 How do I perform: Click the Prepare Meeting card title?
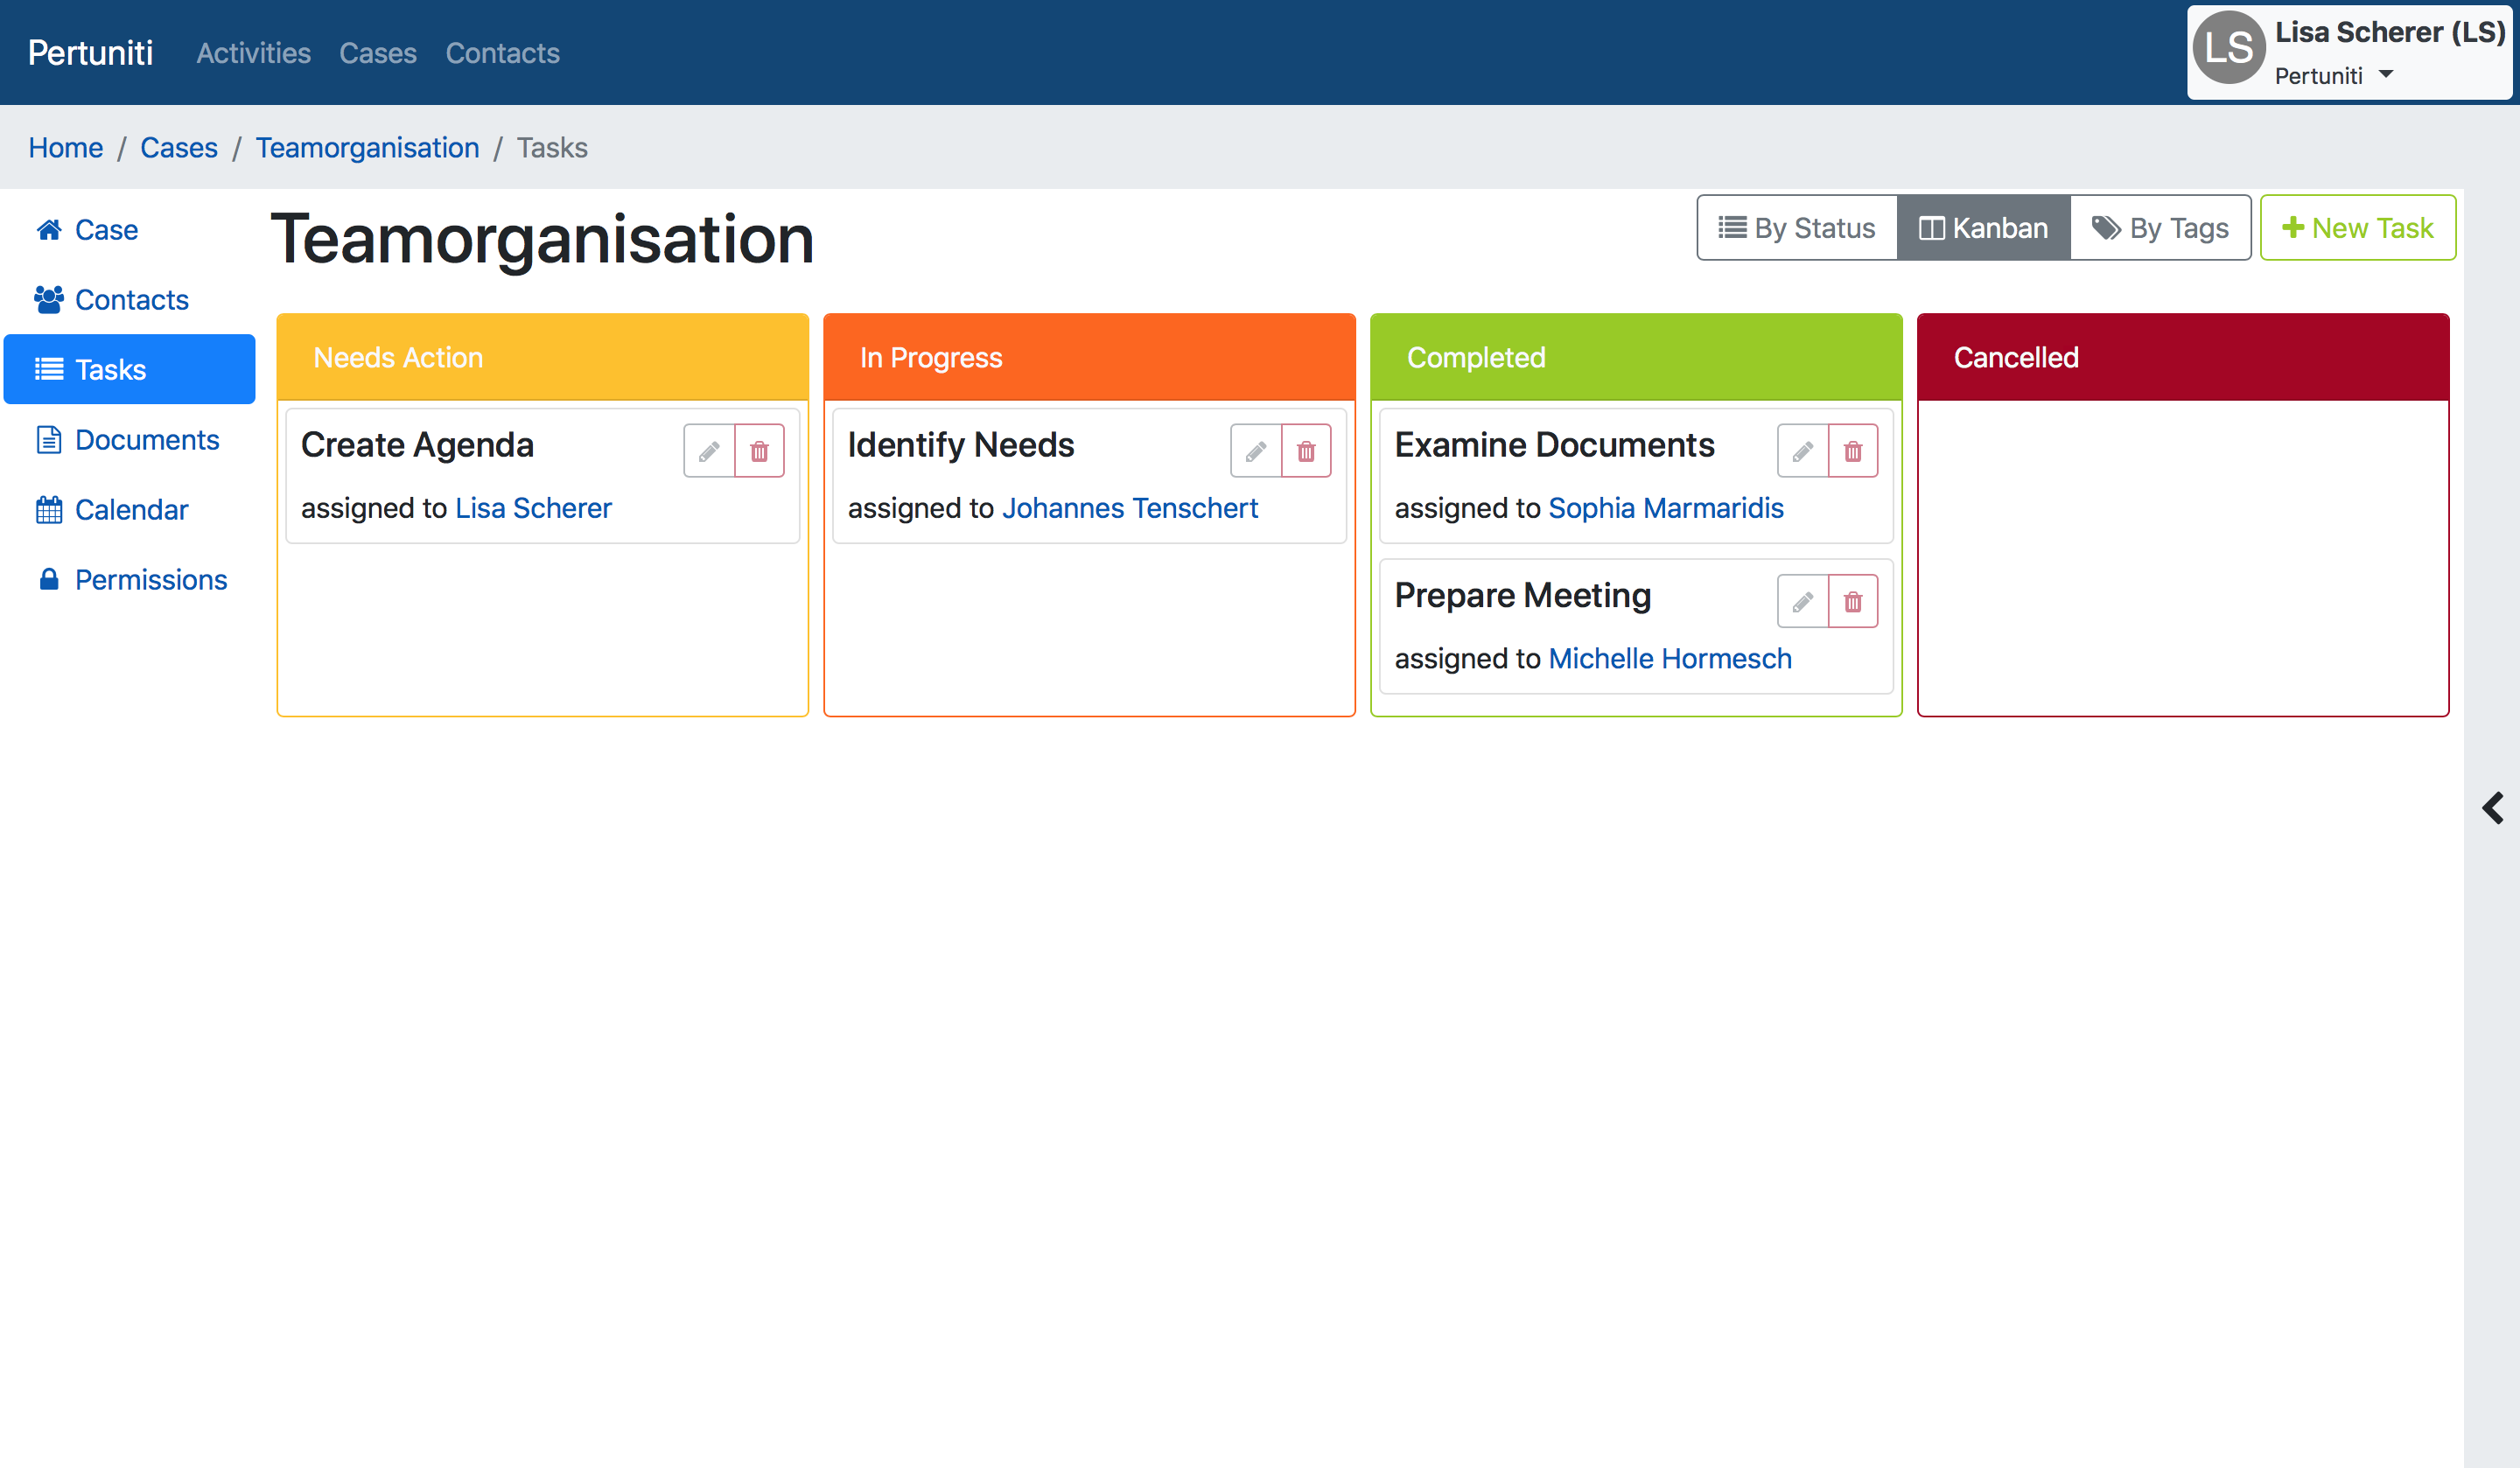coord(1522,595)
